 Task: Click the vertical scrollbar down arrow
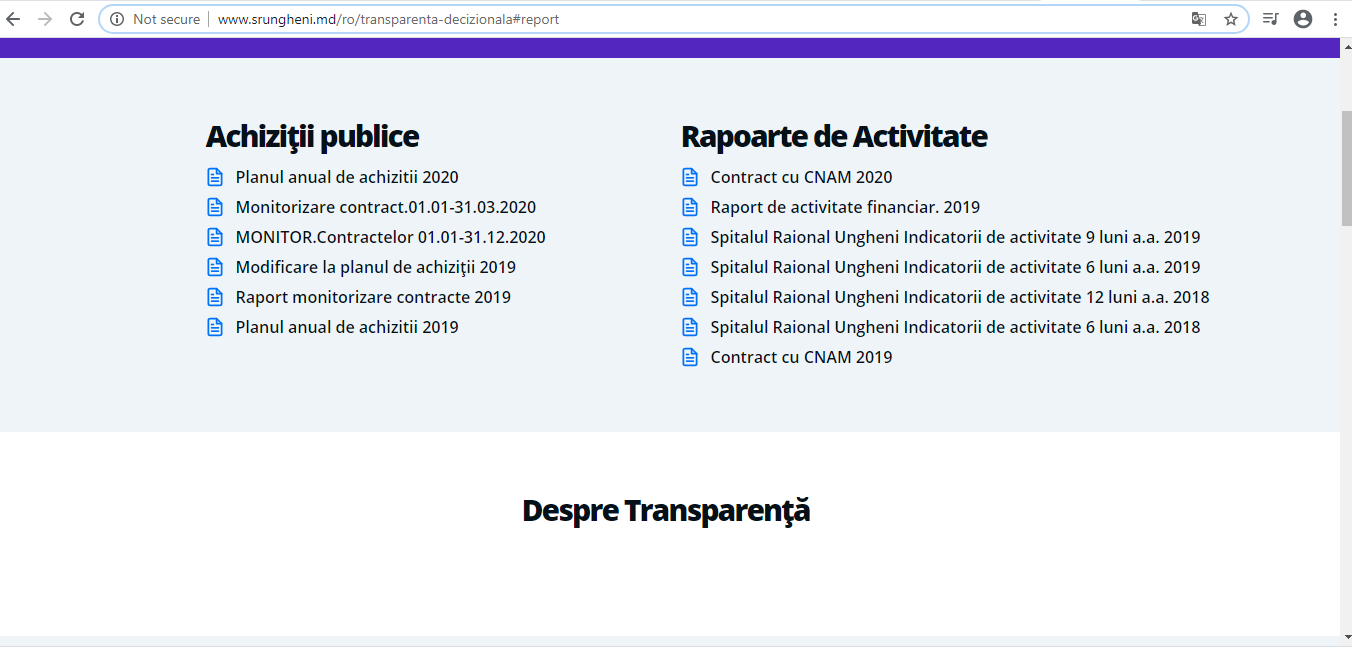pos(1345,634)
